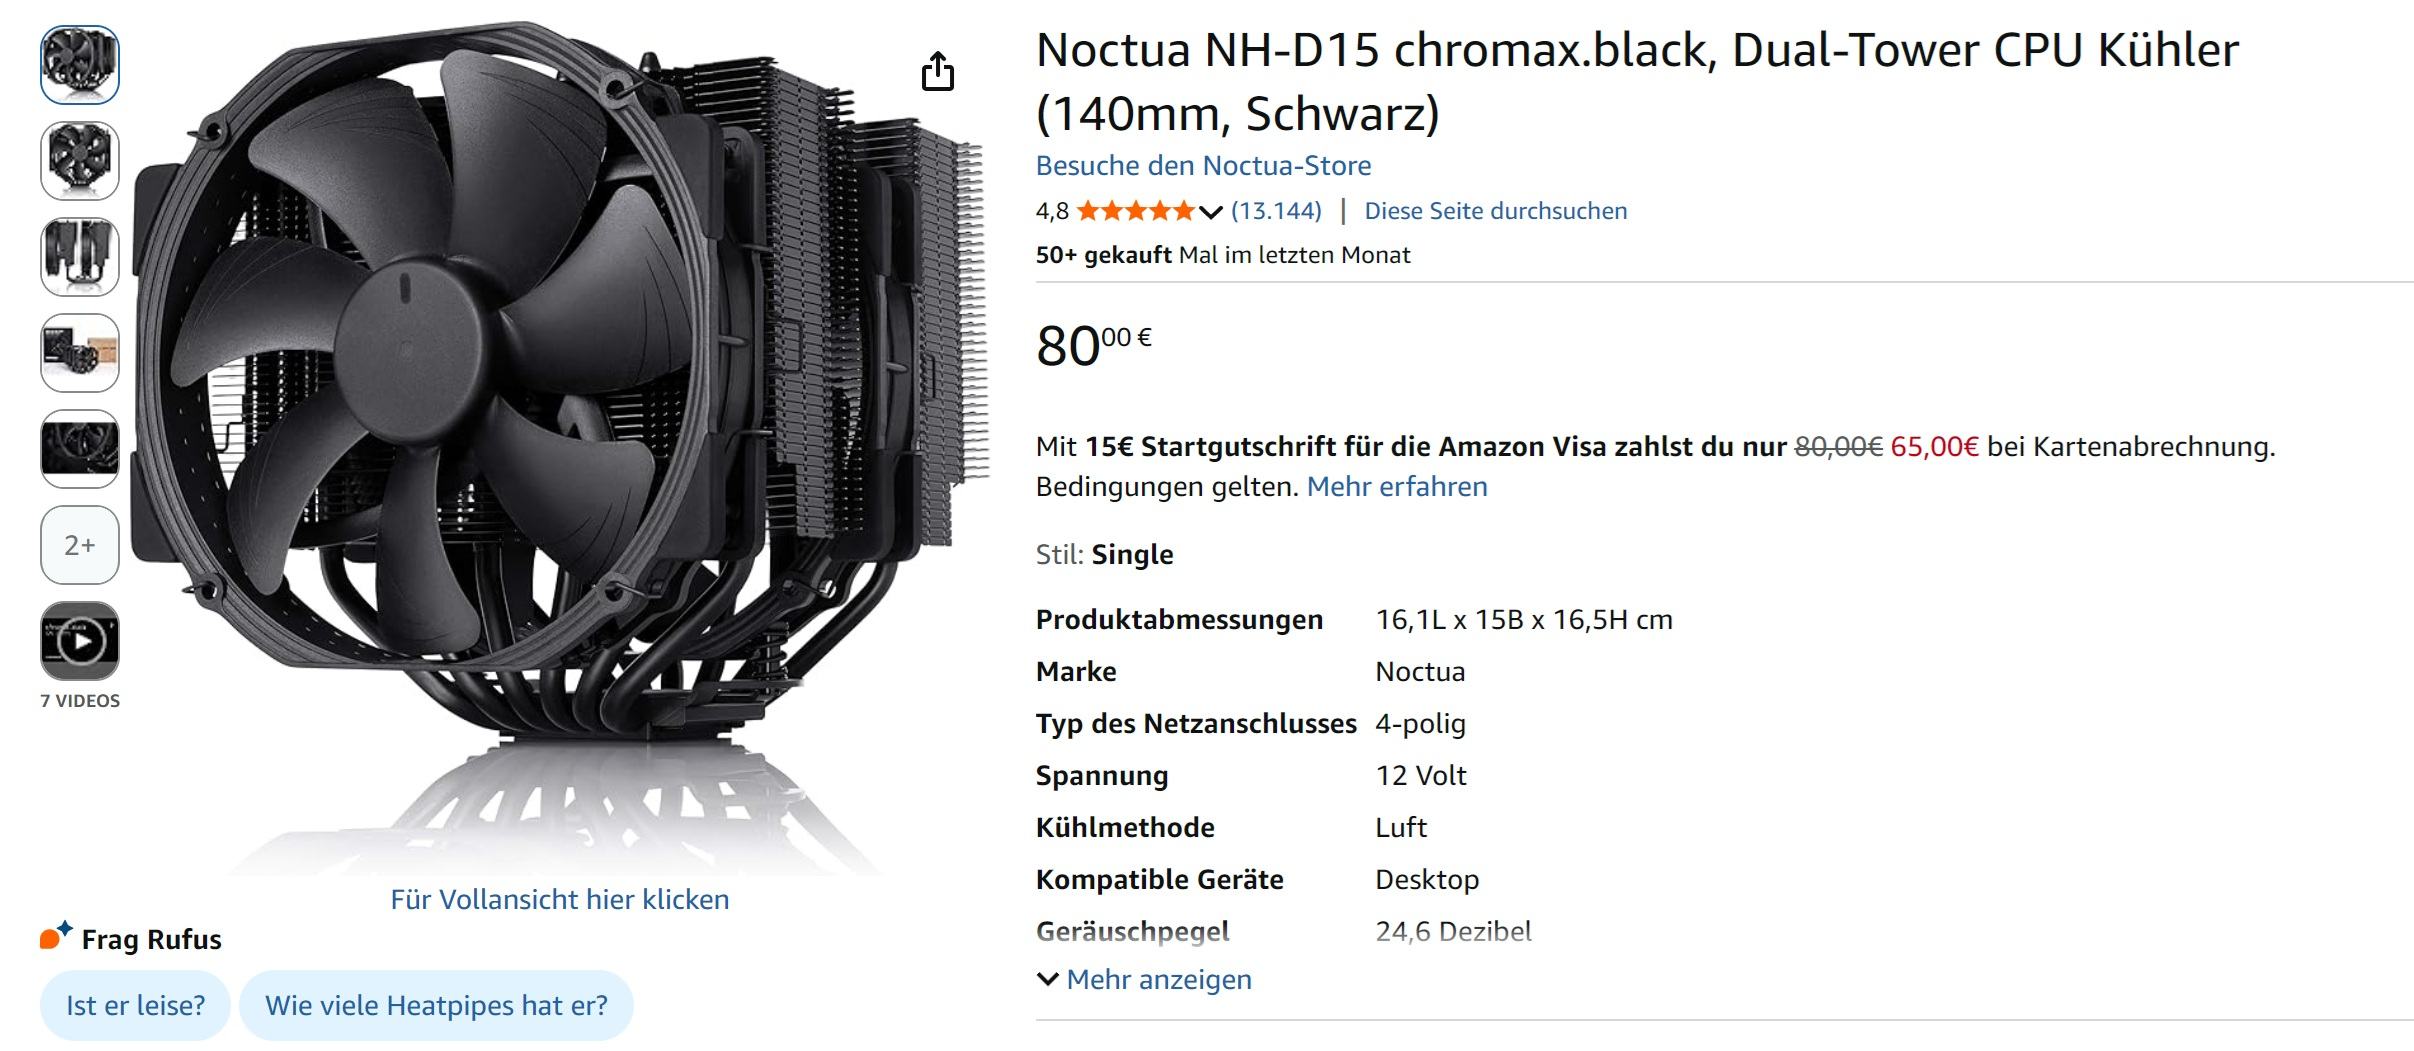Viewport: 2414px width, 1051px height.
Task: Click the share icon above product image
Action: tap(937, 71)
